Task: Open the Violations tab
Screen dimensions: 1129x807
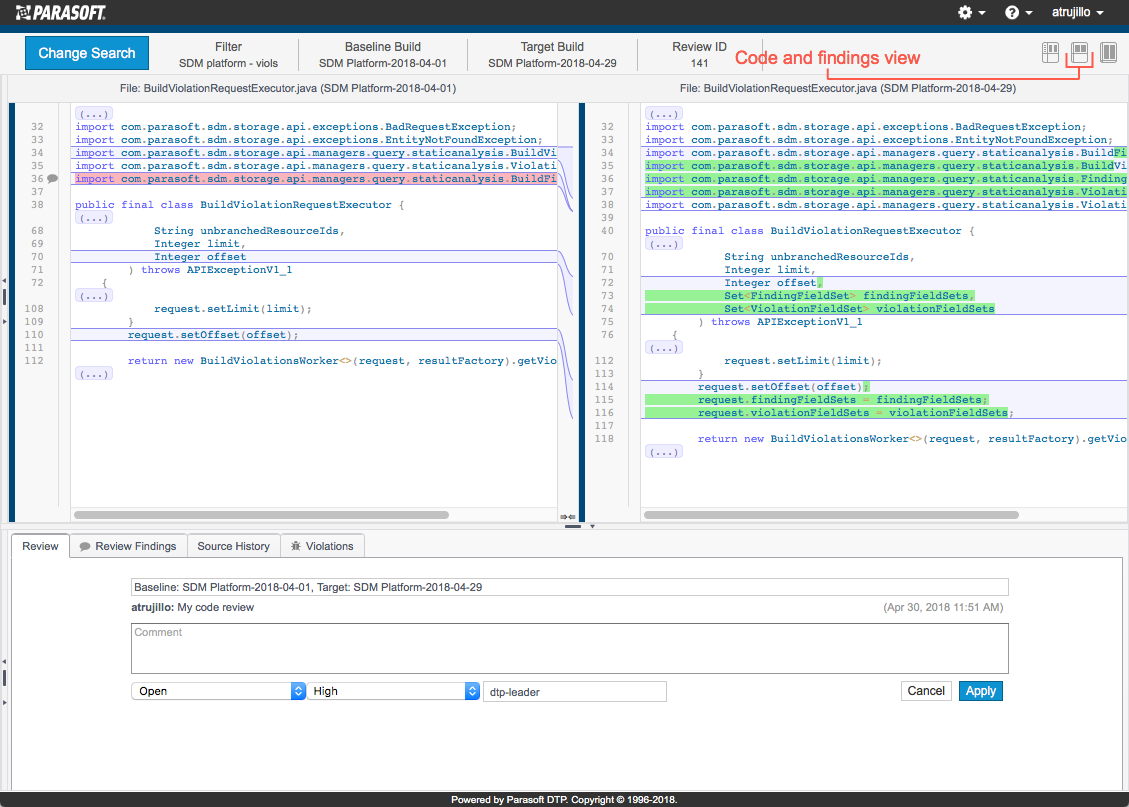Action: click(322, 546)
